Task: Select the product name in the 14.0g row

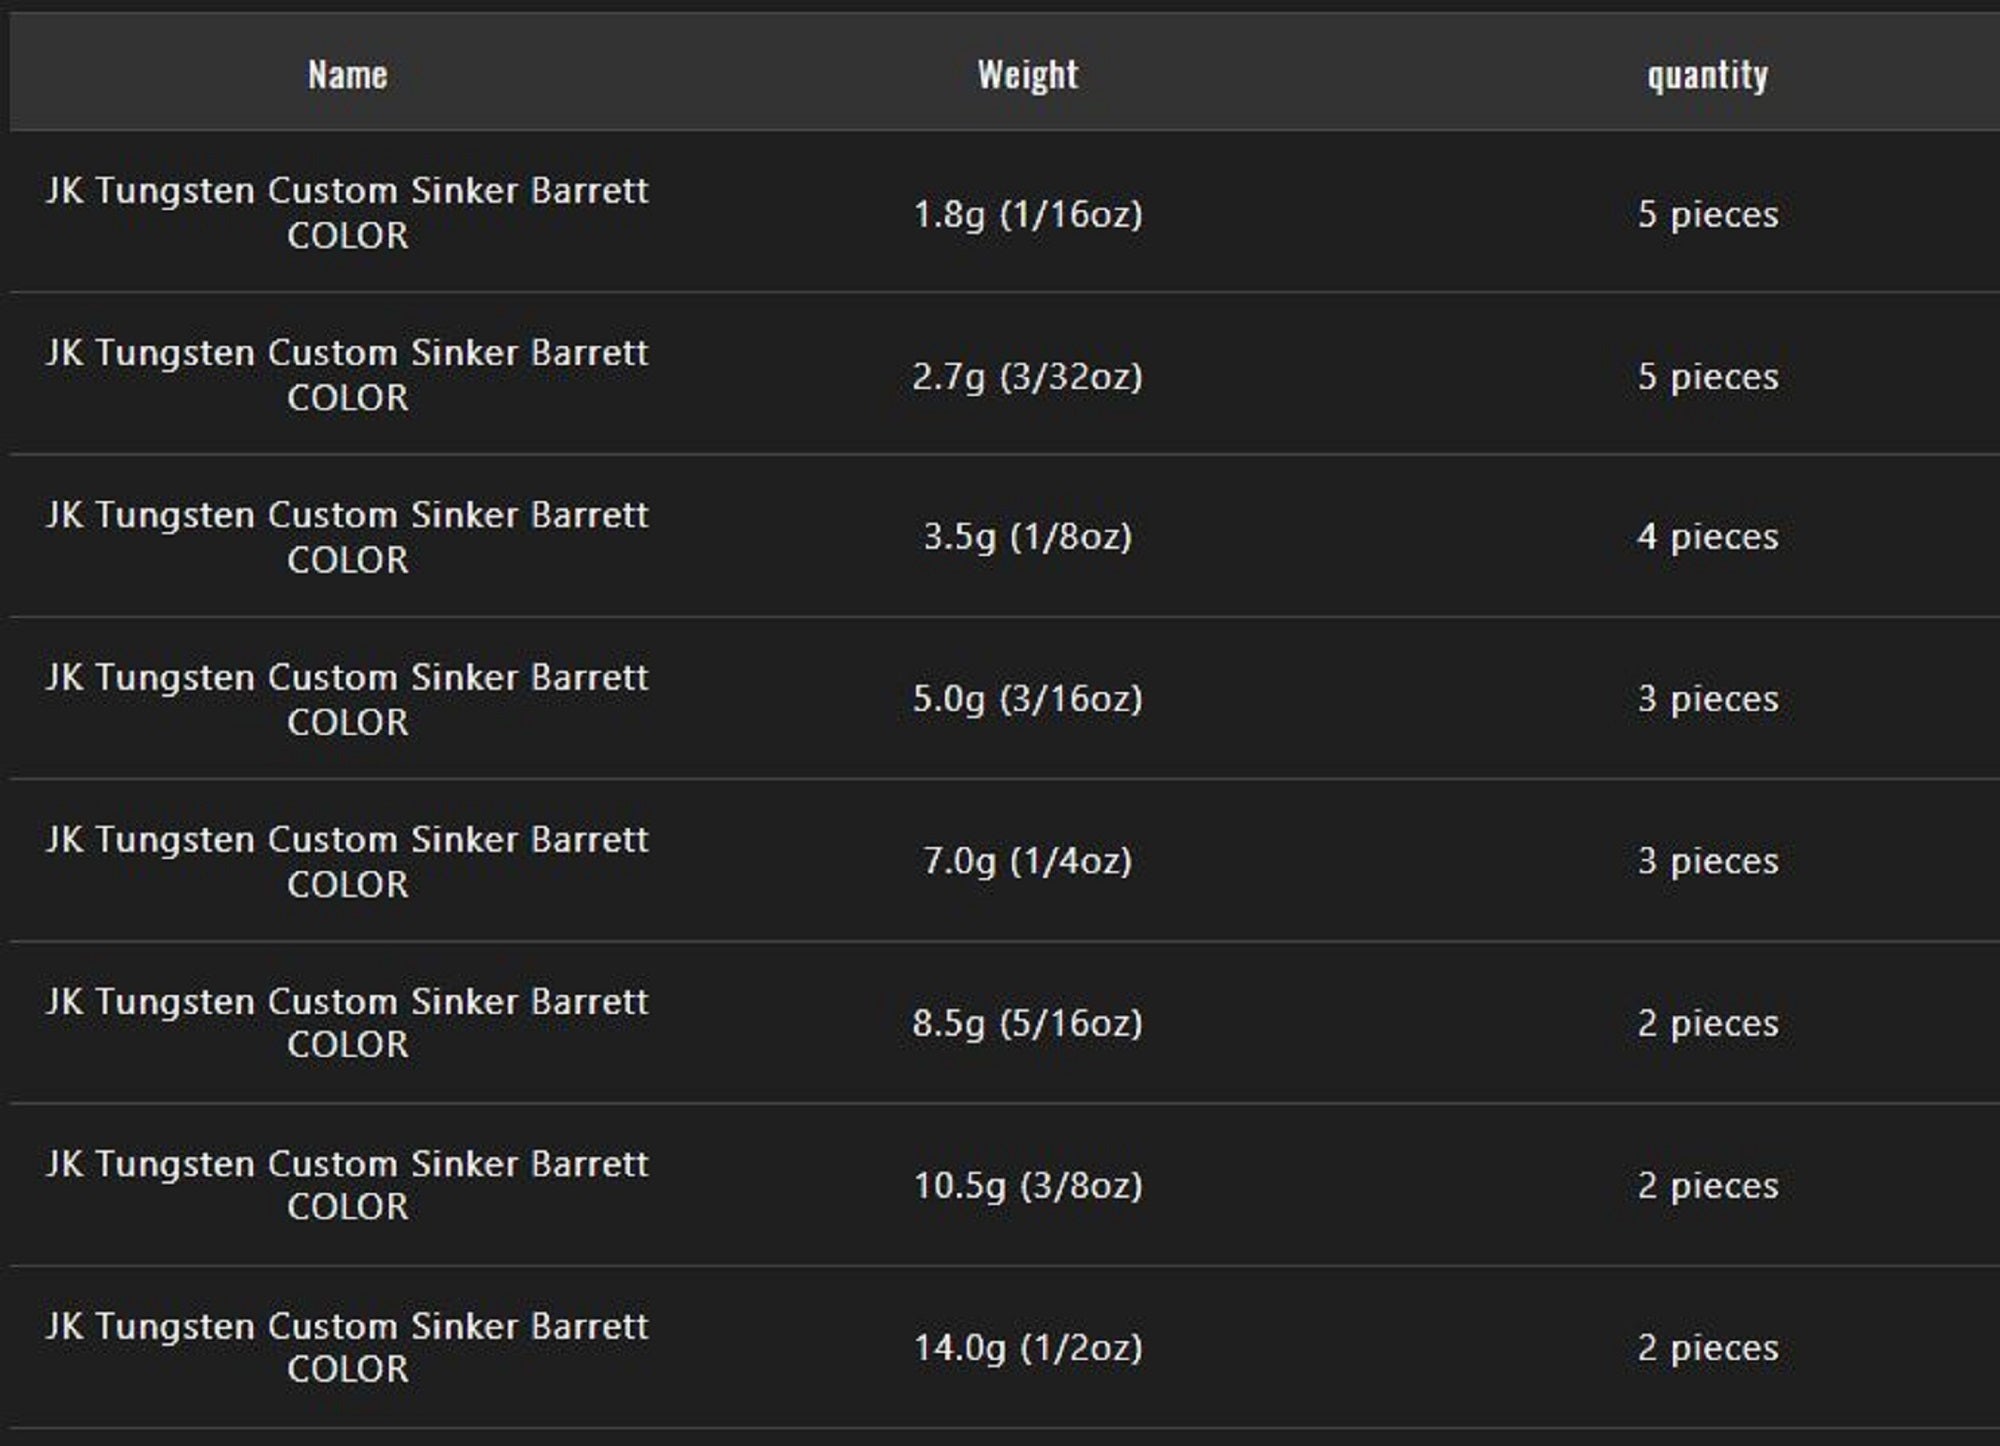Action: [347, 1347]
